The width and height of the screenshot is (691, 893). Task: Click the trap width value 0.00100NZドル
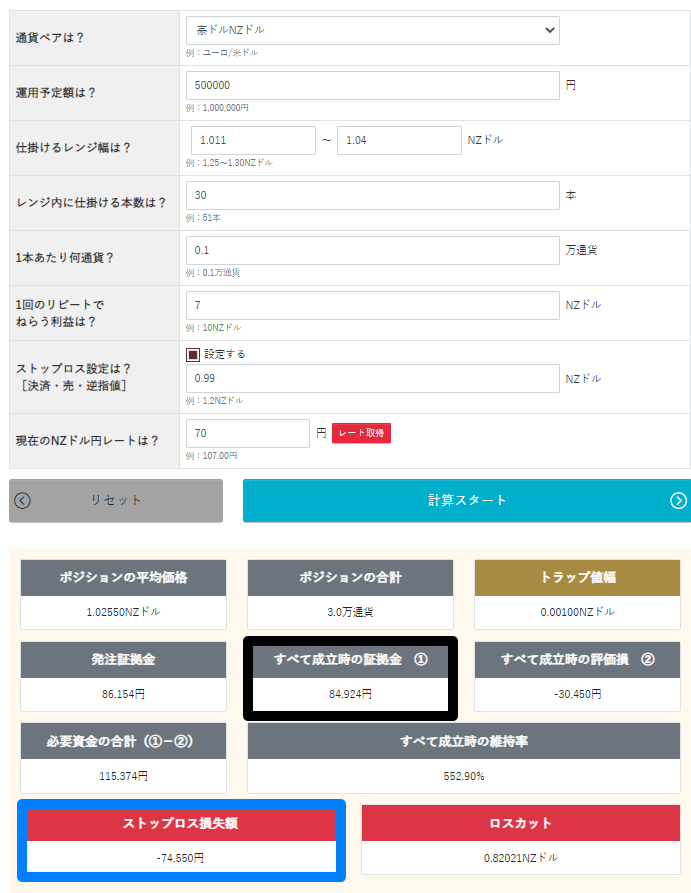[x=577, y=612]
